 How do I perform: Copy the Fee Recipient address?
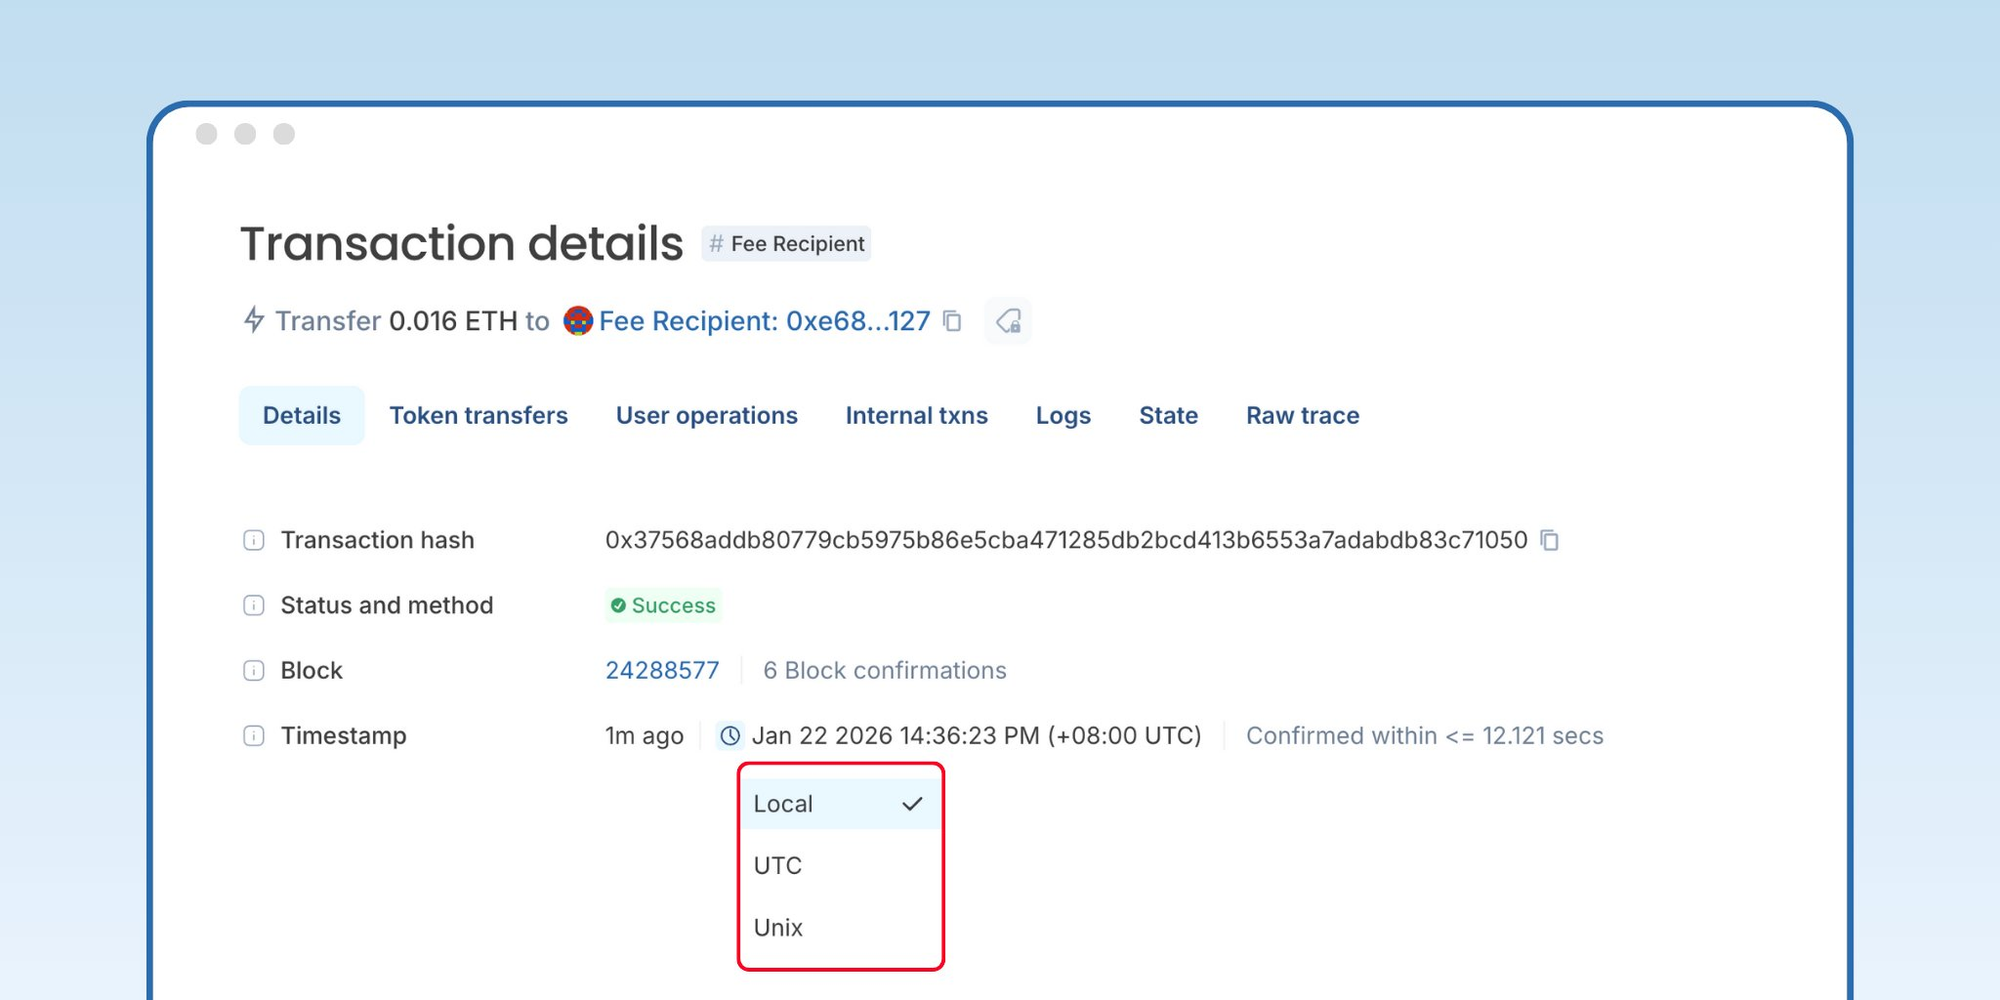tap(953, 321)
